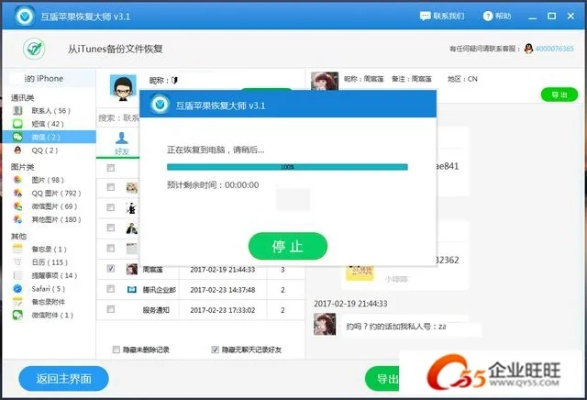
Task: Uncheck the 周震莲 row checkbox
Action: (111, 269)
